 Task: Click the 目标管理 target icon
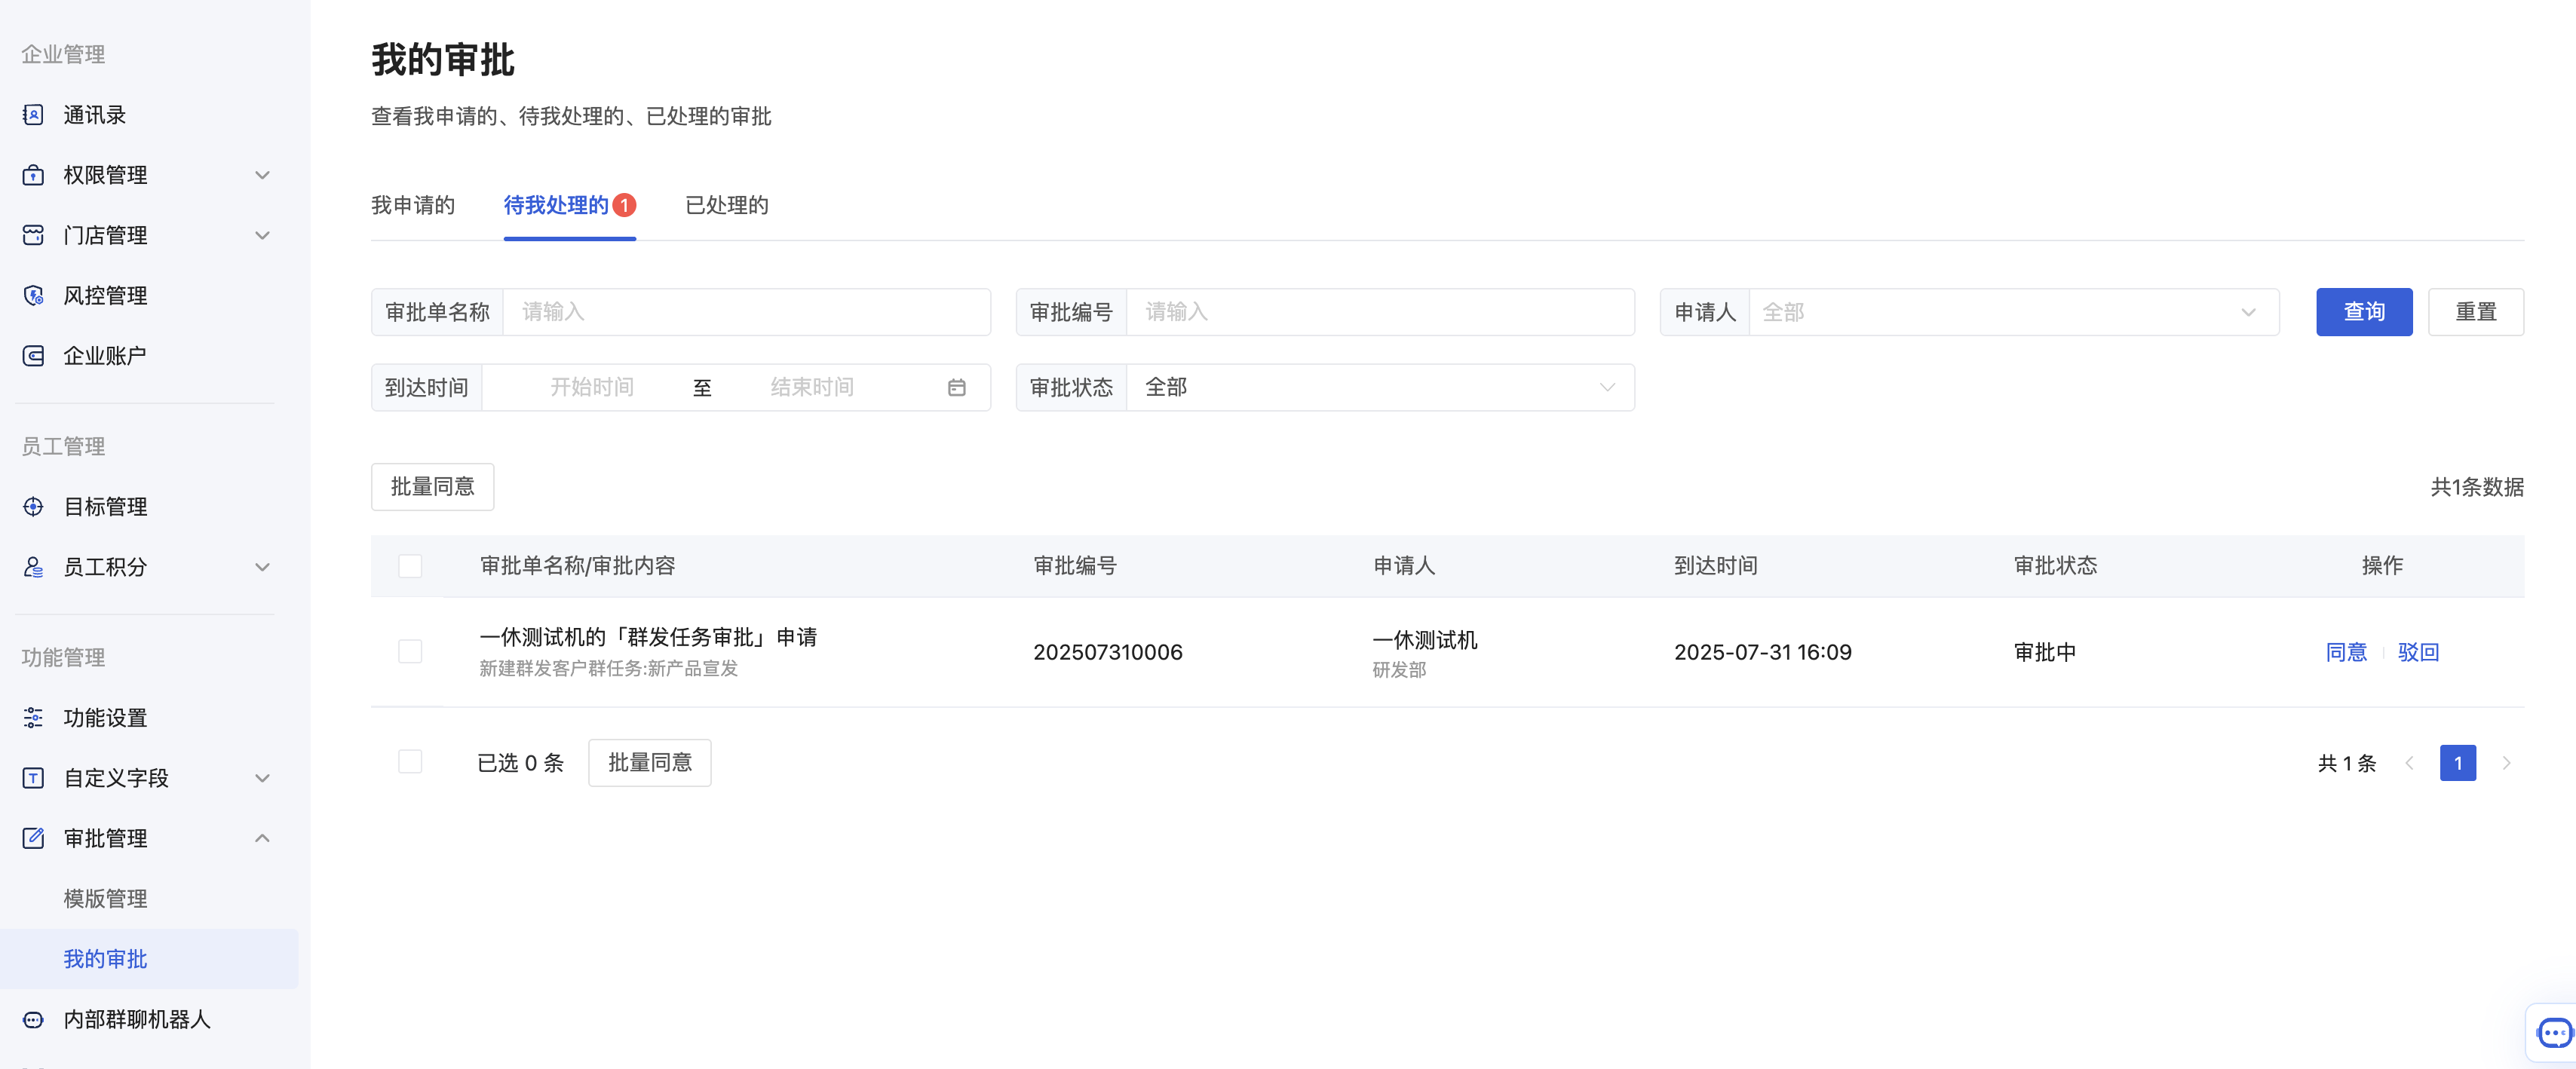[33, 506]
